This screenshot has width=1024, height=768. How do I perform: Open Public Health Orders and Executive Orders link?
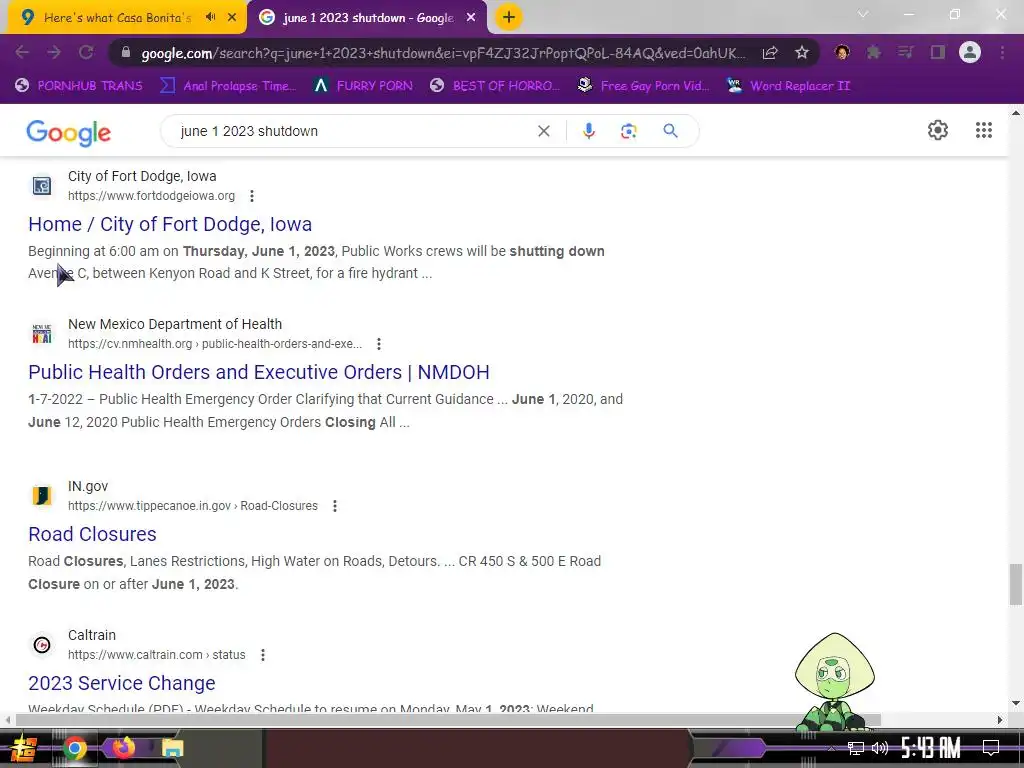(259, 372)
